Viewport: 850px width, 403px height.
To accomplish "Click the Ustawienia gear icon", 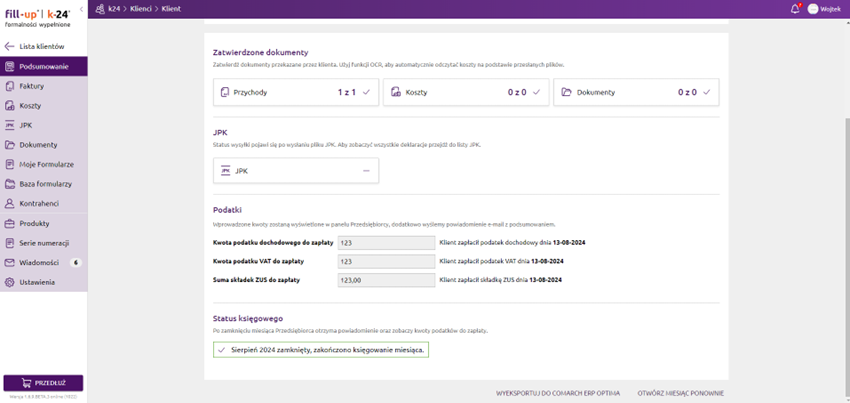I will pos(9,282).
